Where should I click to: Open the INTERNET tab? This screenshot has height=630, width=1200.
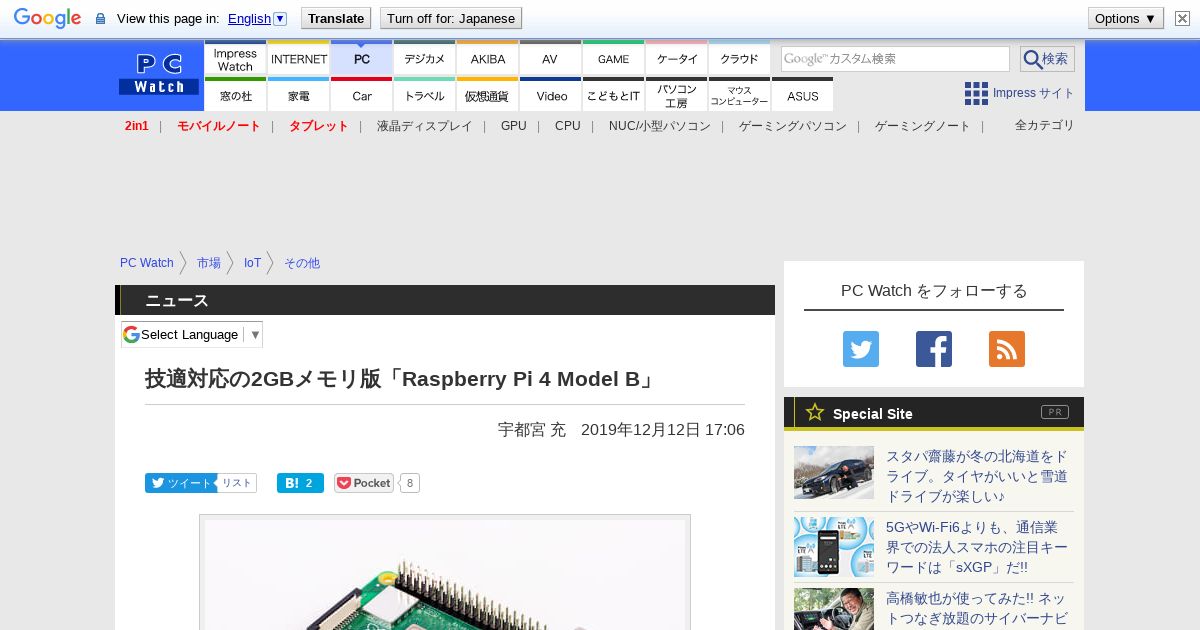point(299,59)
